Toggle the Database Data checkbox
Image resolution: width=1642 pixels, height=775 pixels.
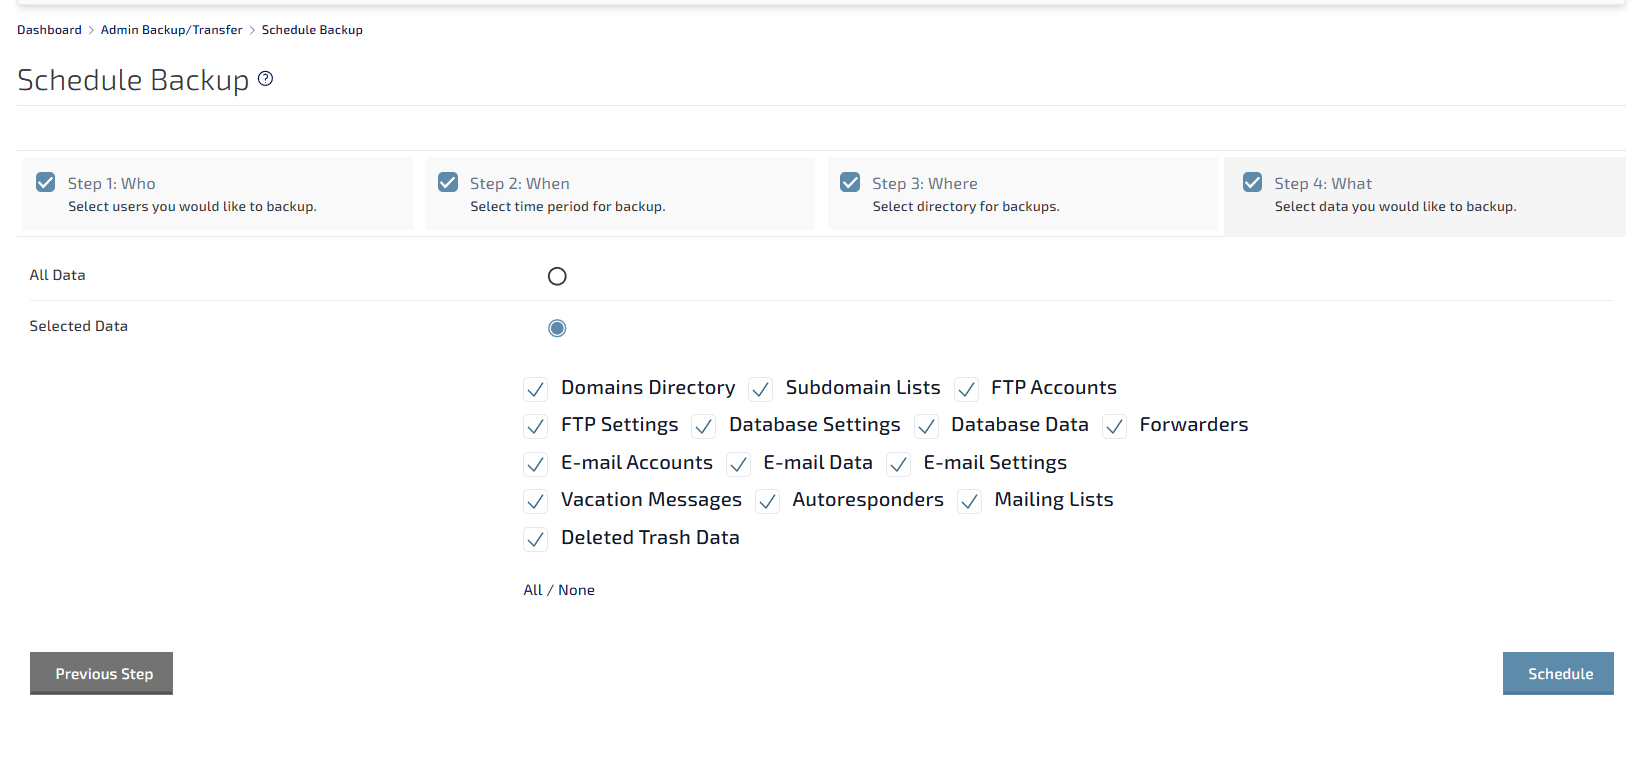click(926, 427)
